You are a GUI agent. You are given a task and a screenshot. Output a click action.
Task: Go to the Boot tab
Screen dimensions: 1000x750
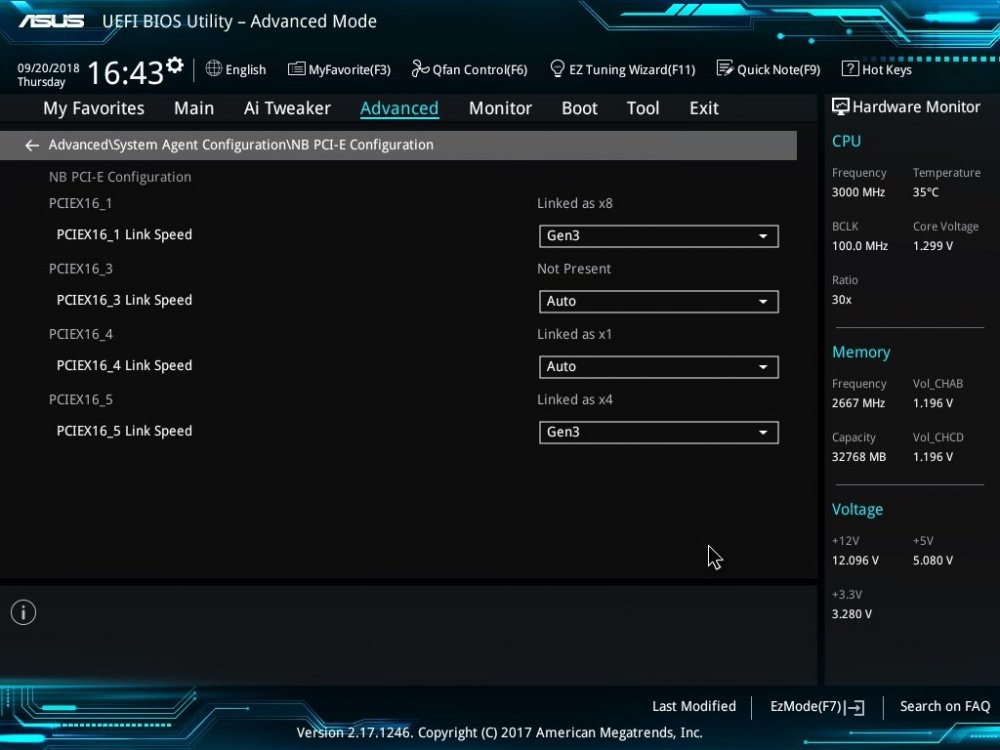pos(579,108)
